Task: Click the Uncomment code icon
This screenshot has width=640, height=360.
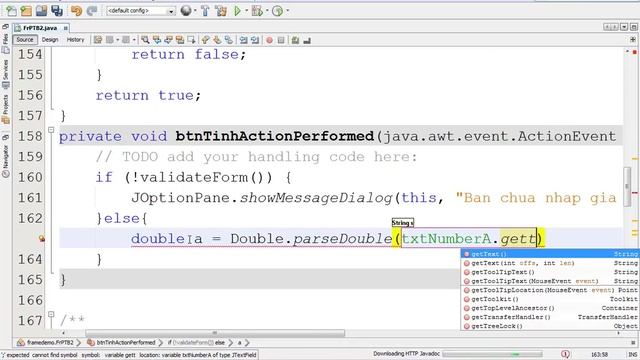Action: point(307,40)
